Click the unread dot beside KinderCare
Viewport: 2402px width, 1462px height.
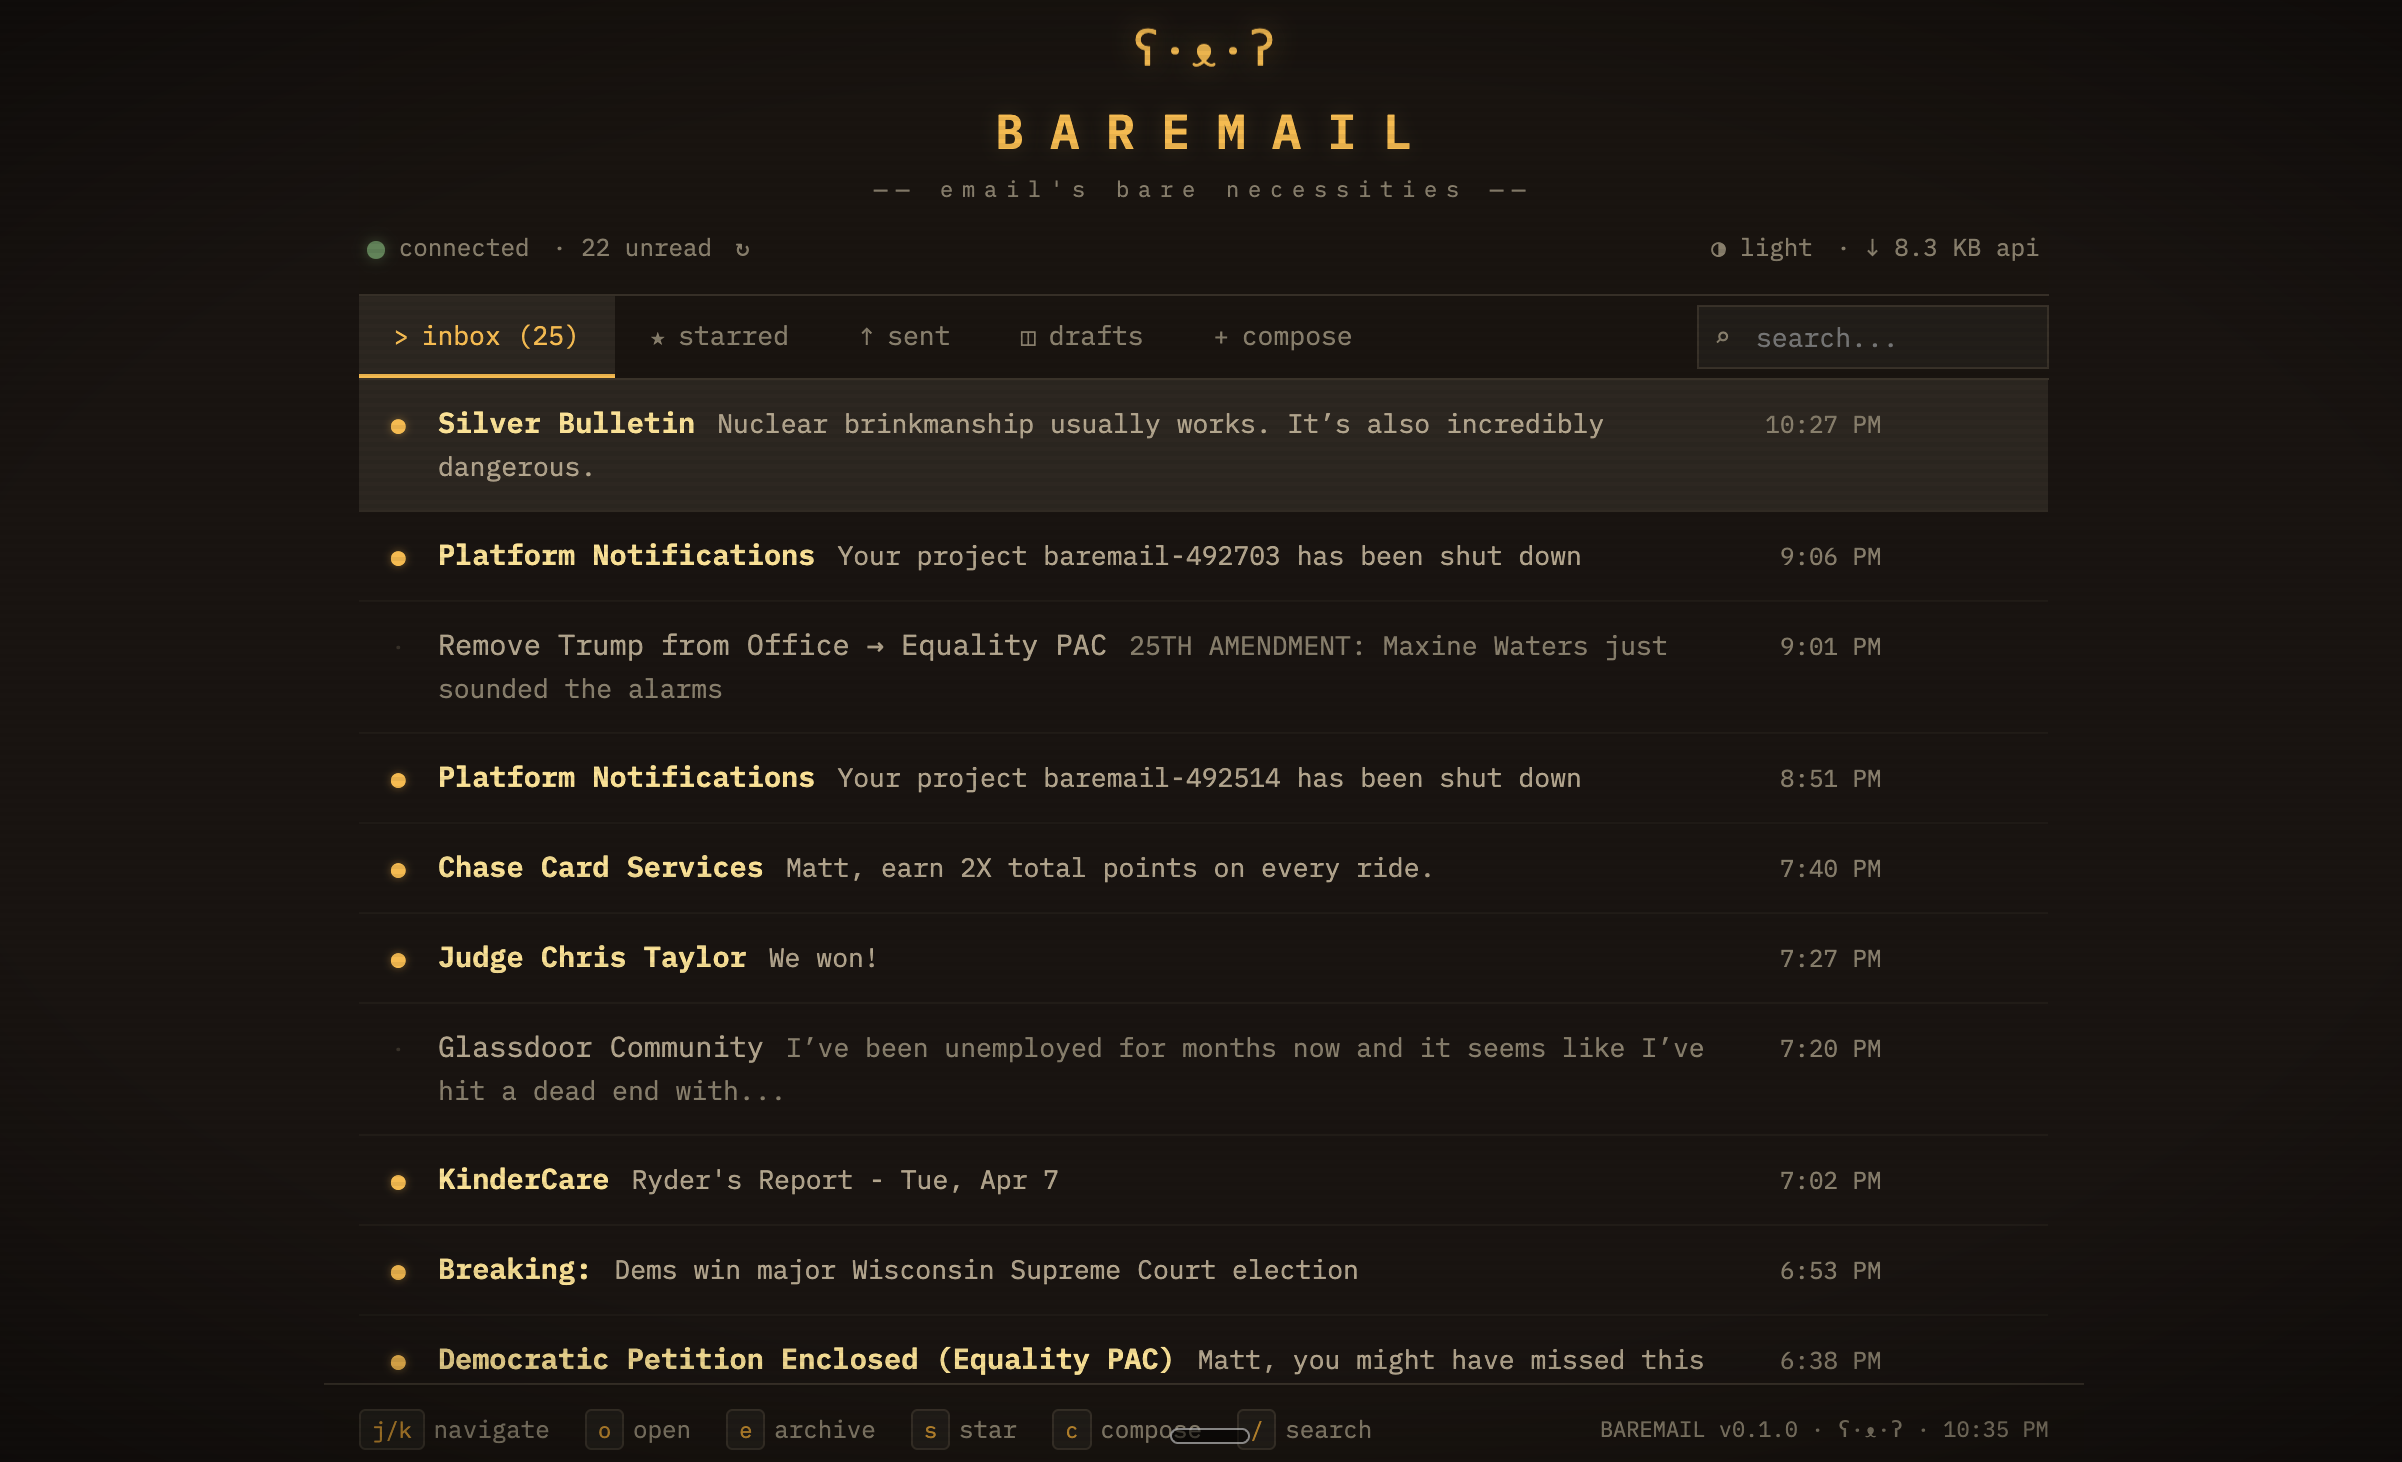point(398,1182)
